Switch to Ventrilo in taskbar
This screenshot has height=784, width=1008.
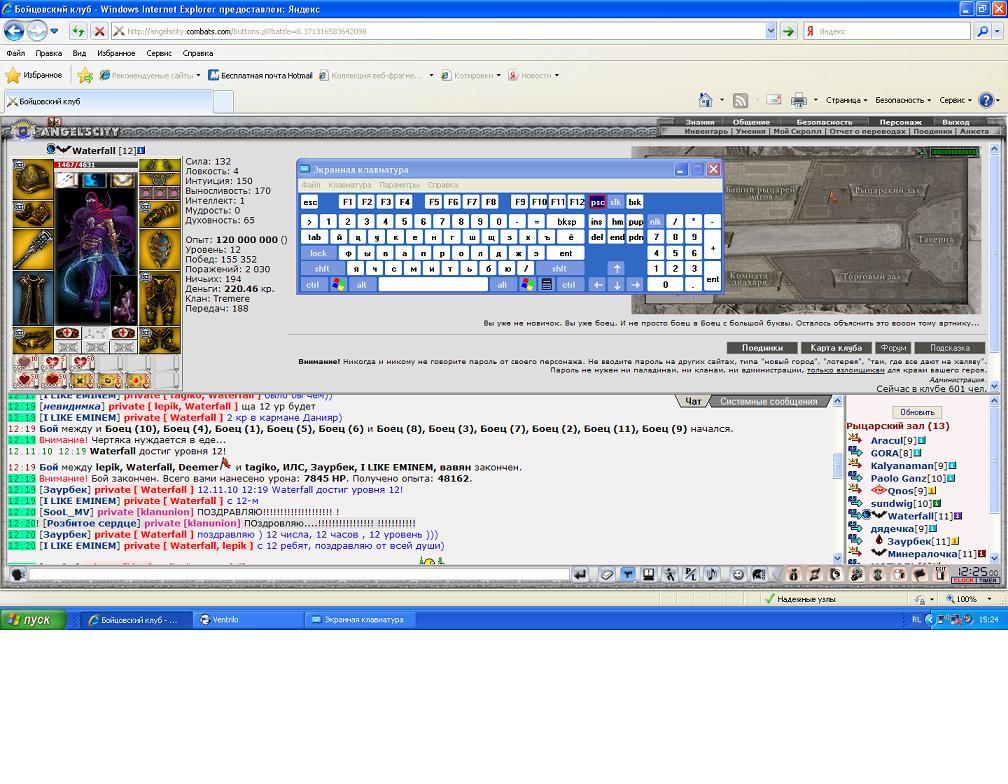248,619
